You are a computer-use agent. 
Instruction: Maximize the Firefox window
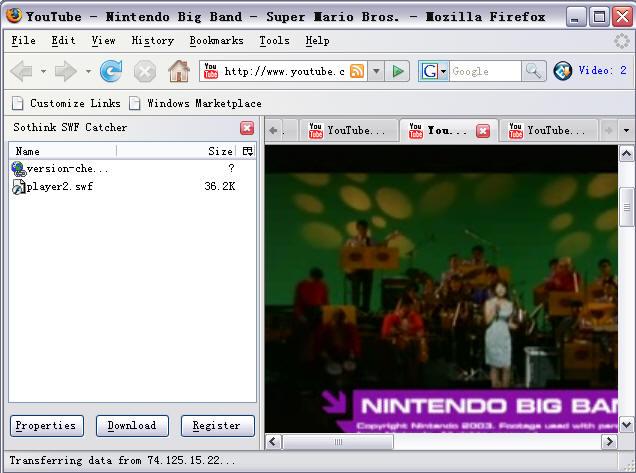[599, 17]
